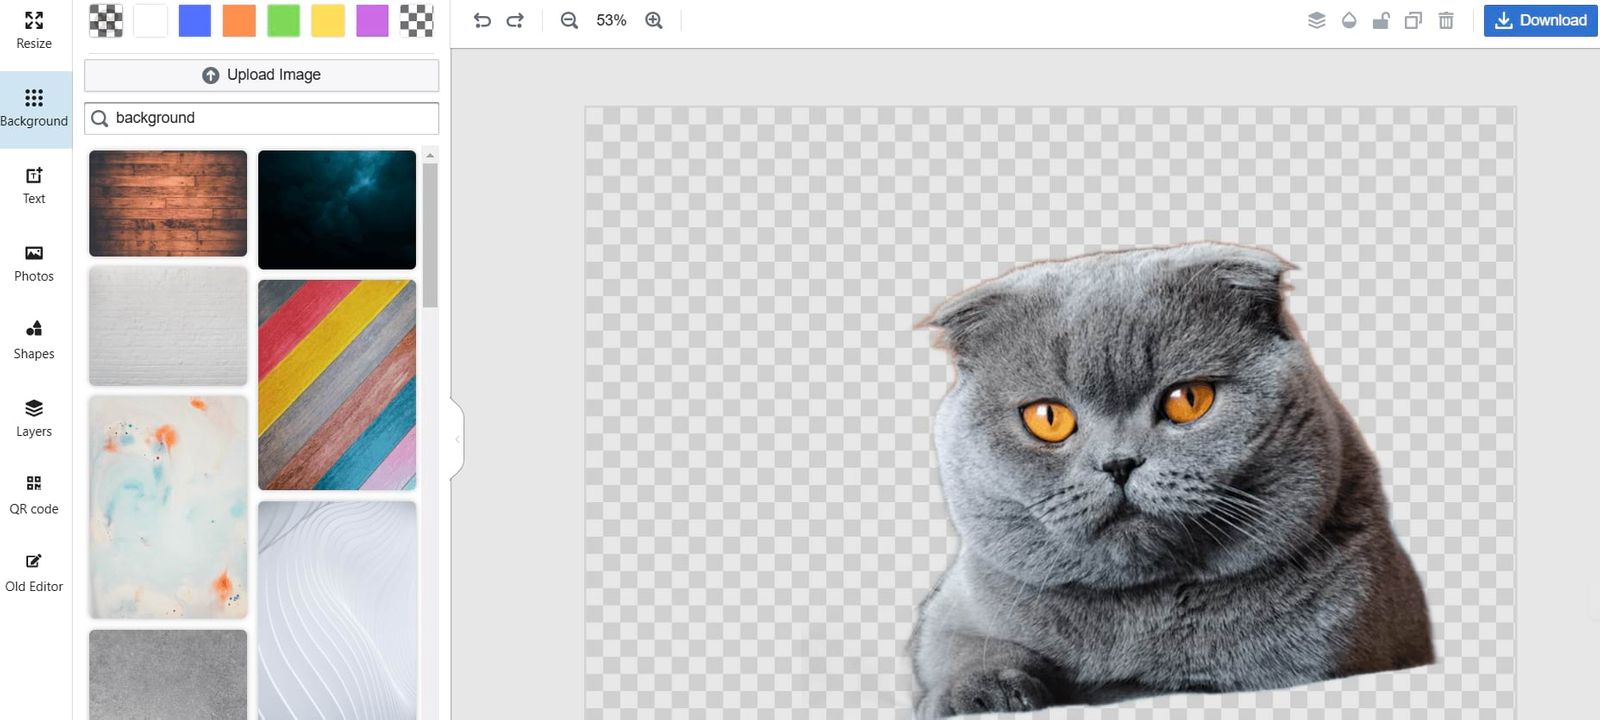Open the QR code tool

(x=34, y=495)
